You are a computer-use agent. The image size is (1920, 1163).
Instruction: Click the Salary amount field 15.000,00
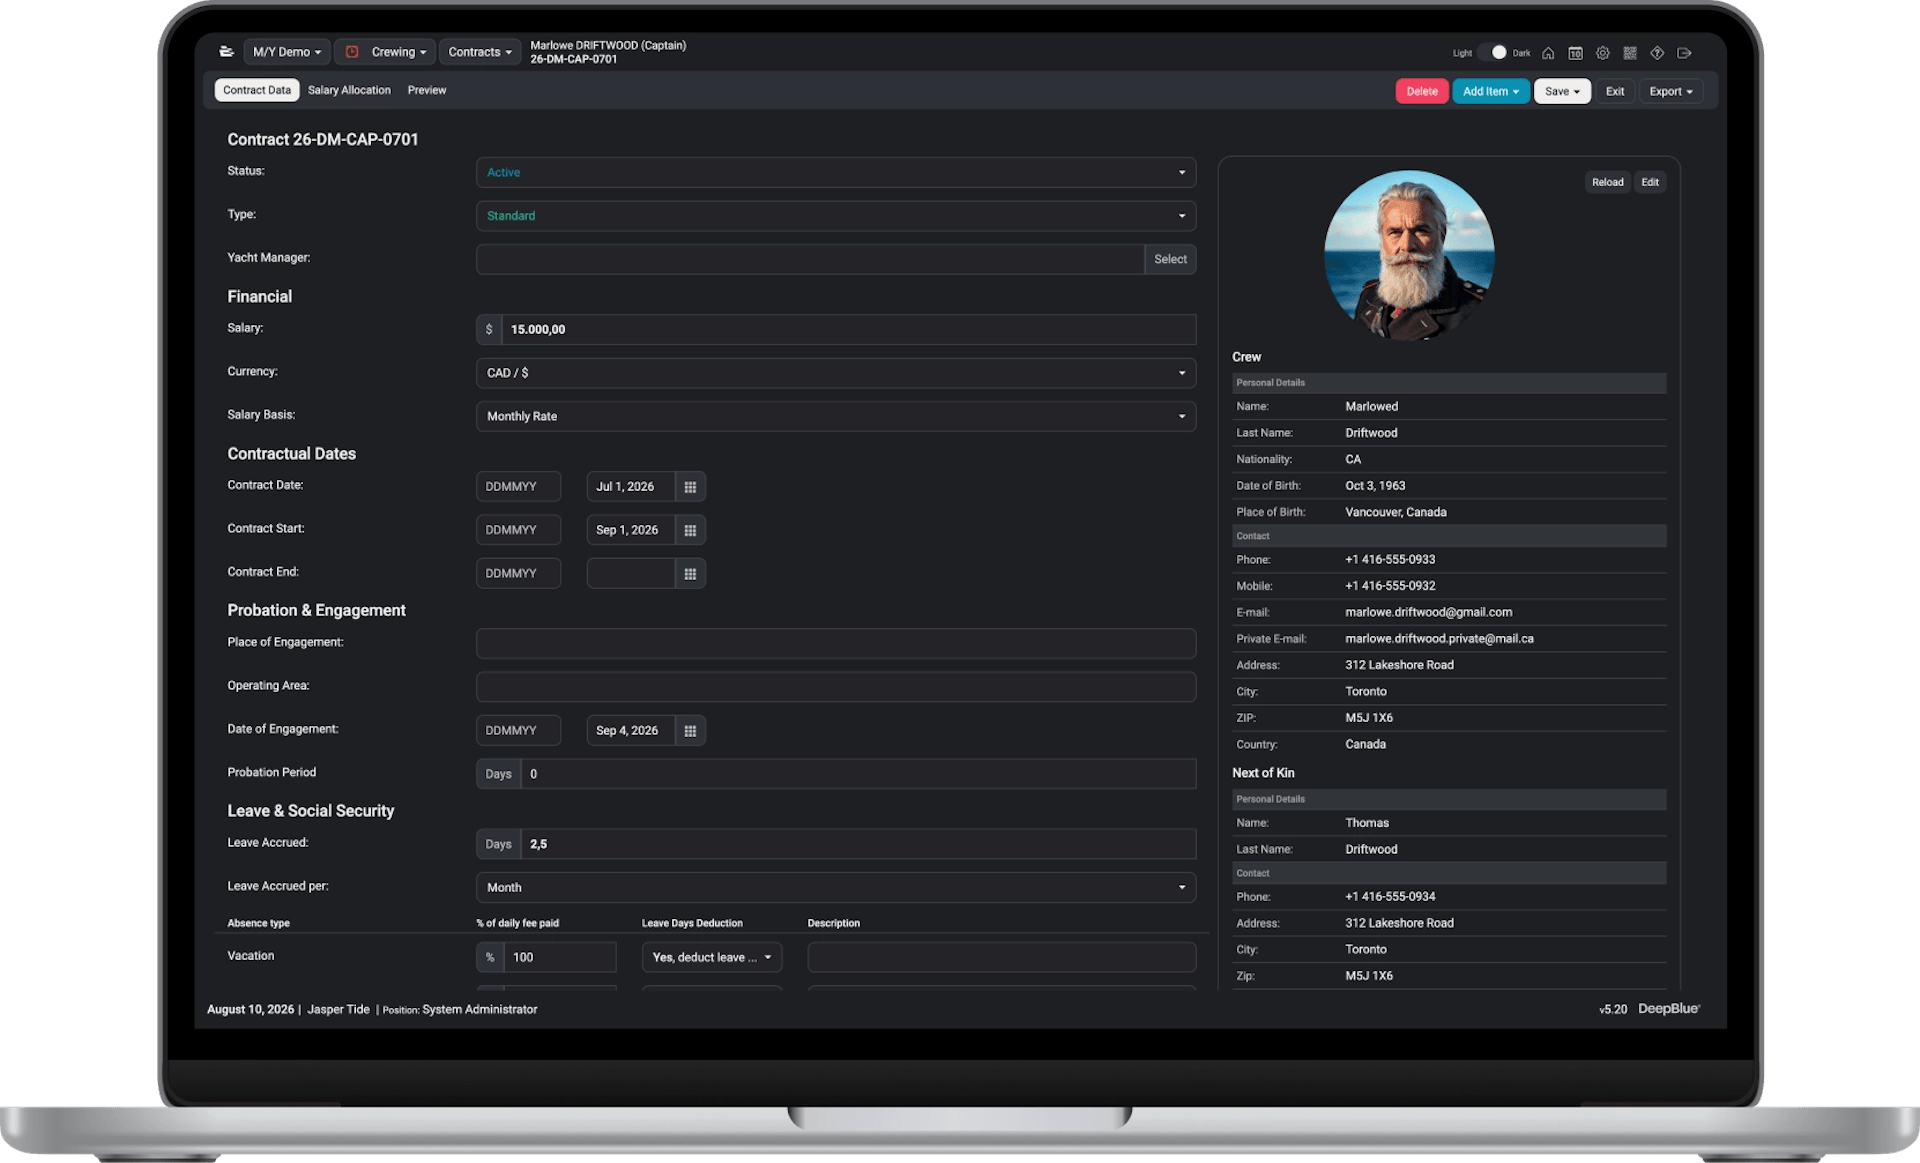tap(848, 329)
